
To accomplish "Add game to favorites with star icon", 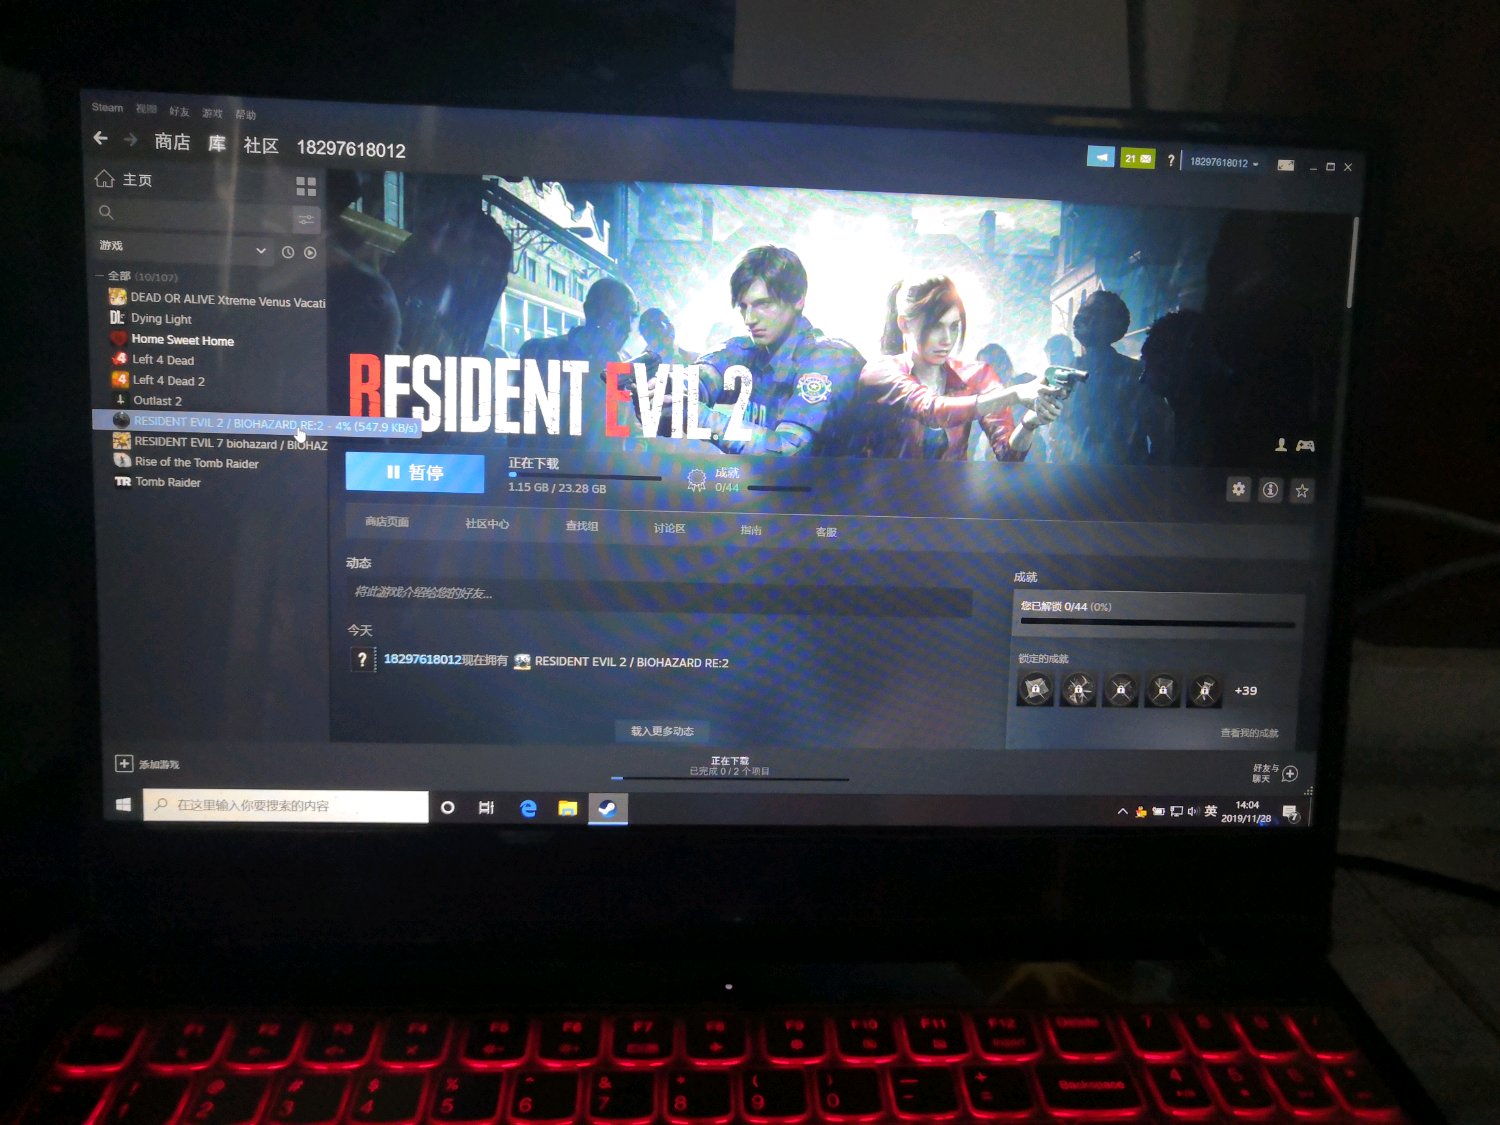I will coord(1302,490).
